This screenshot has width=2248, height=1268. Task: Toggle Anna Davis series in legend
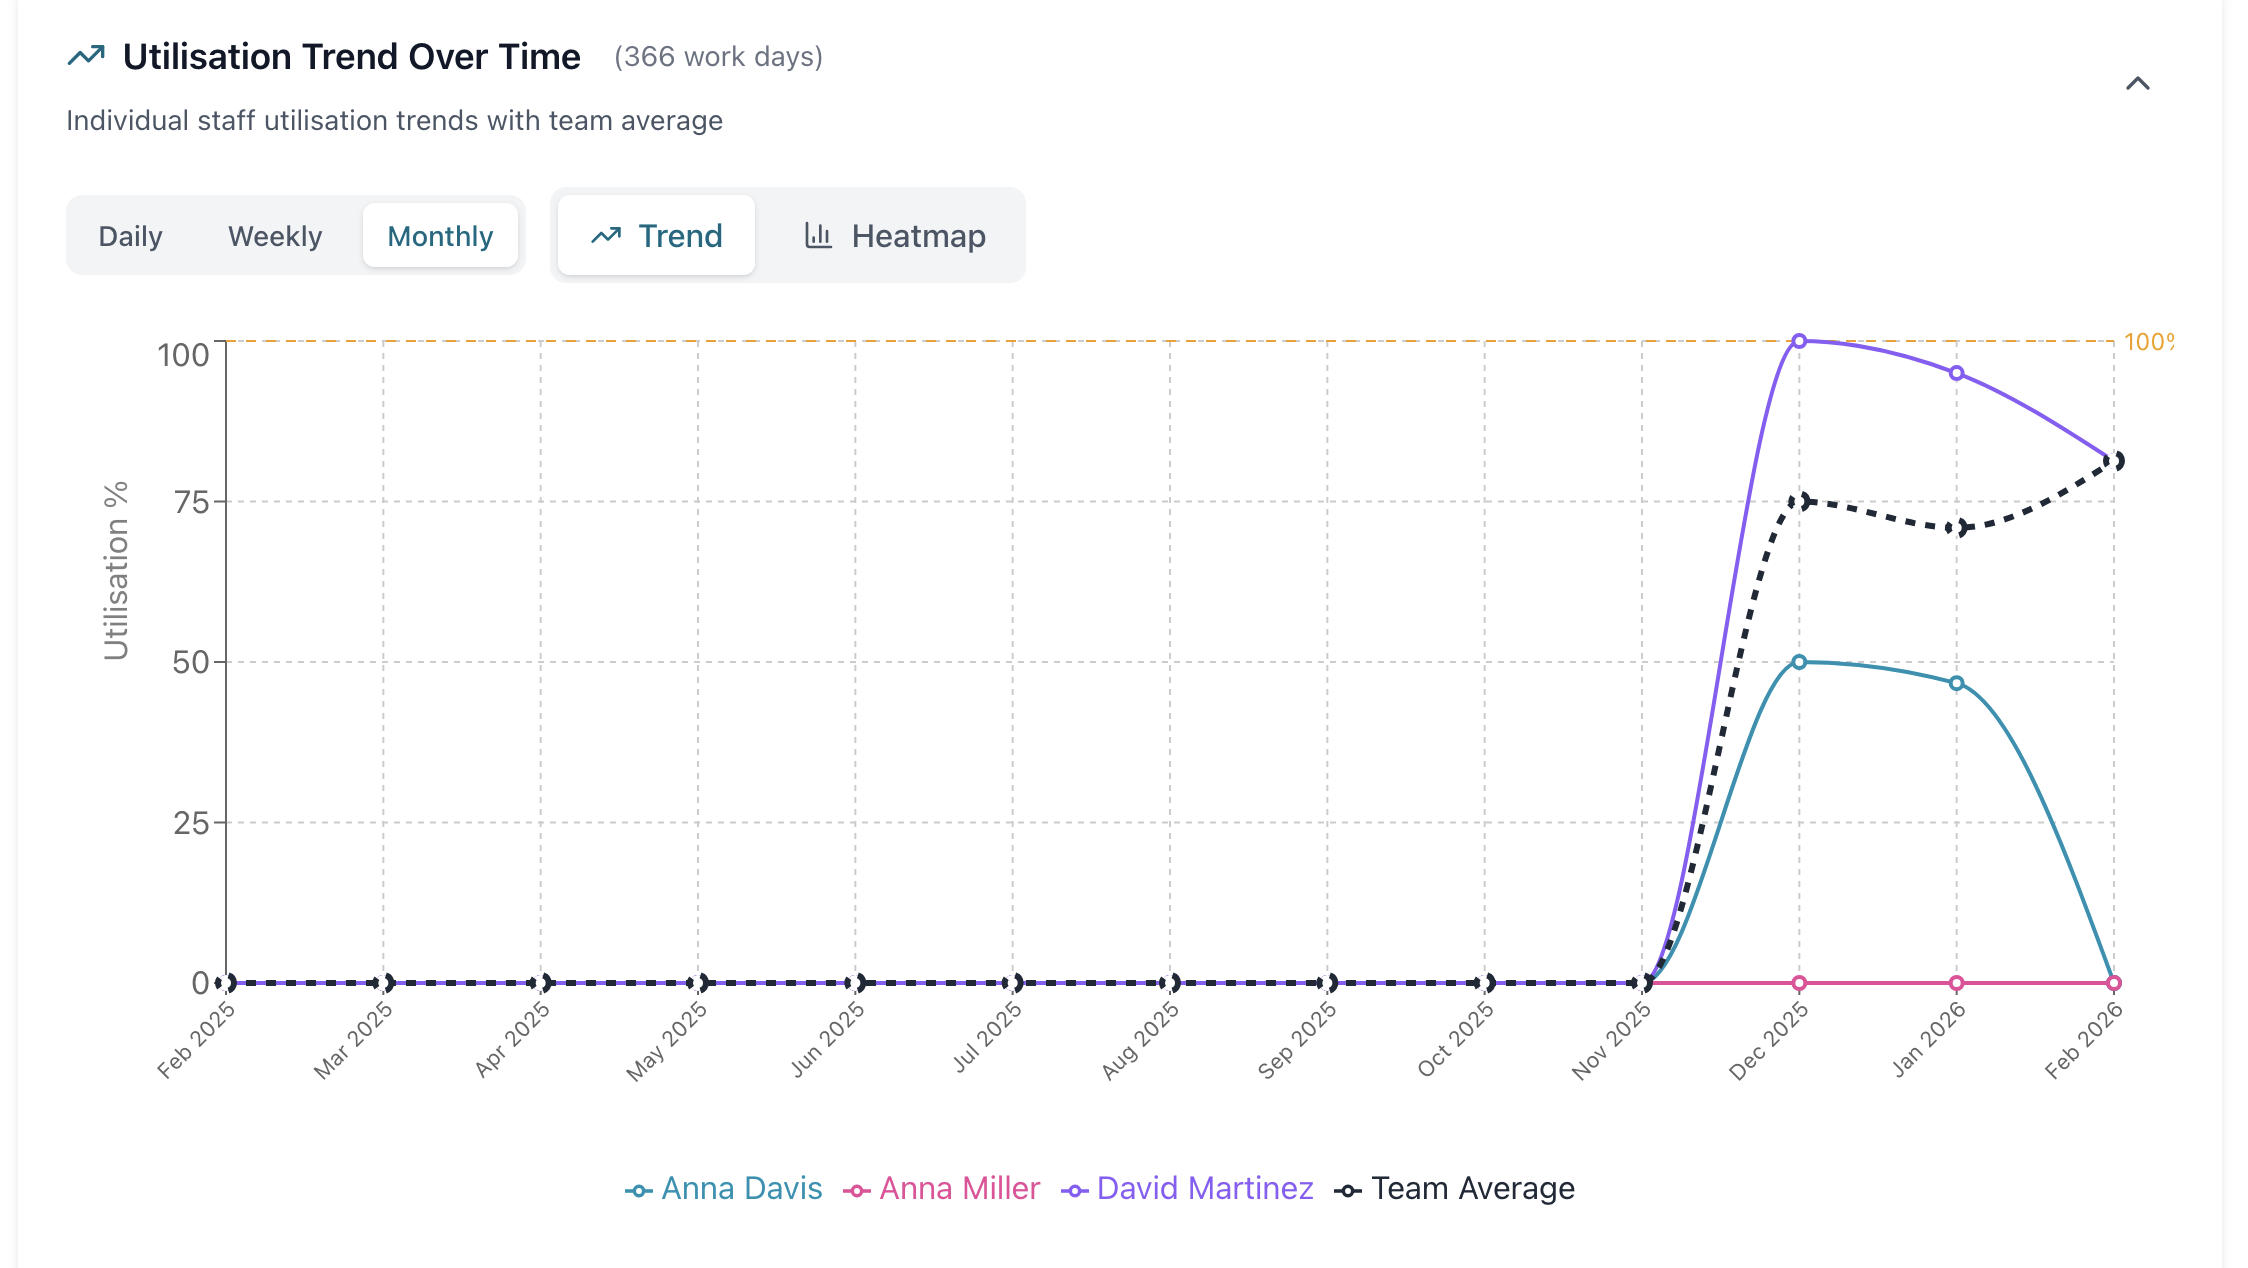pos(741,1189)
